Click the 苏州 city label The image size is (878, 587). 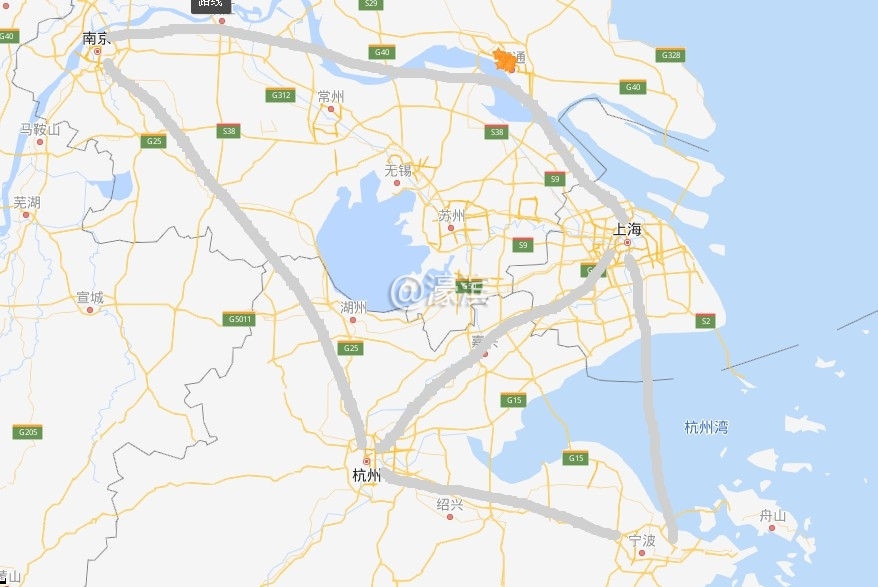451,215
